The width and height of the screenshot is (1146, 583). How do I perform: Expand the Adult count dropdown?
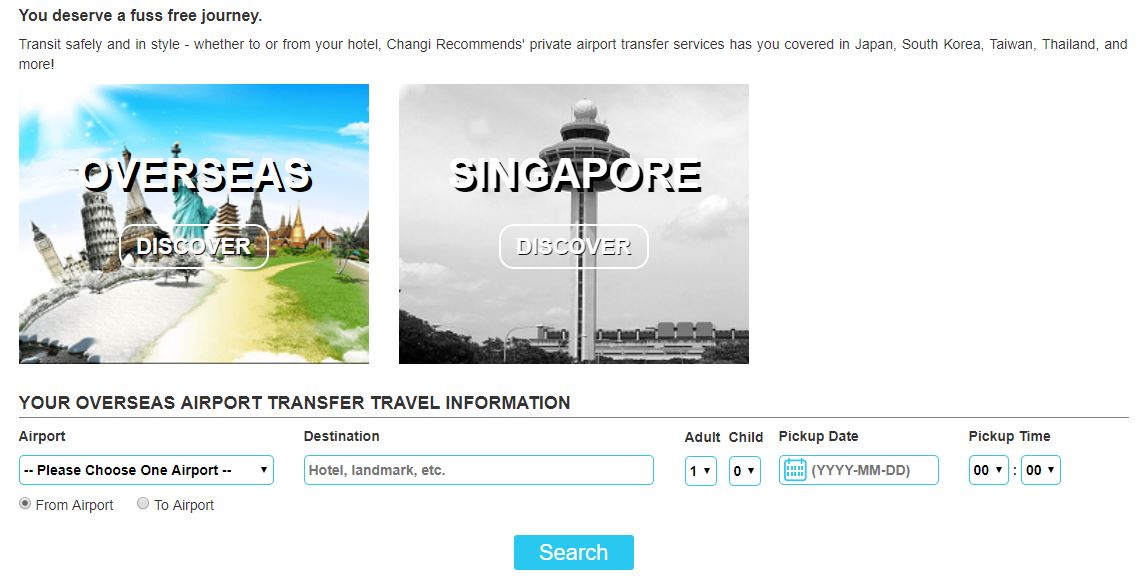tap(700, 470)
